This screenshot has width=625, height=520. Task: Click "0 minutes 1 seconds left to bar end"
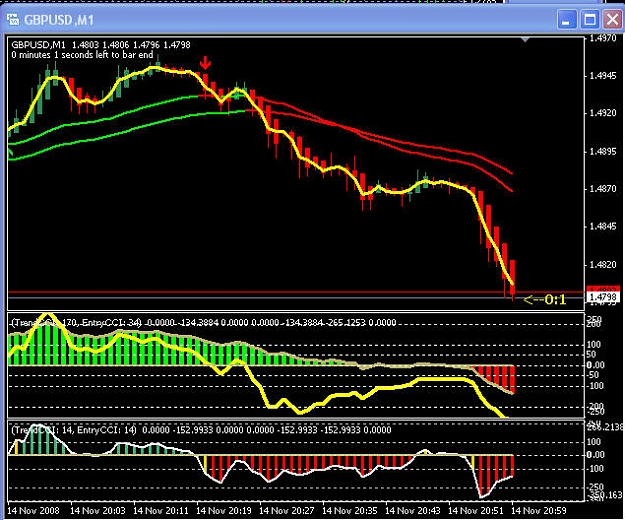click(82, 55)
